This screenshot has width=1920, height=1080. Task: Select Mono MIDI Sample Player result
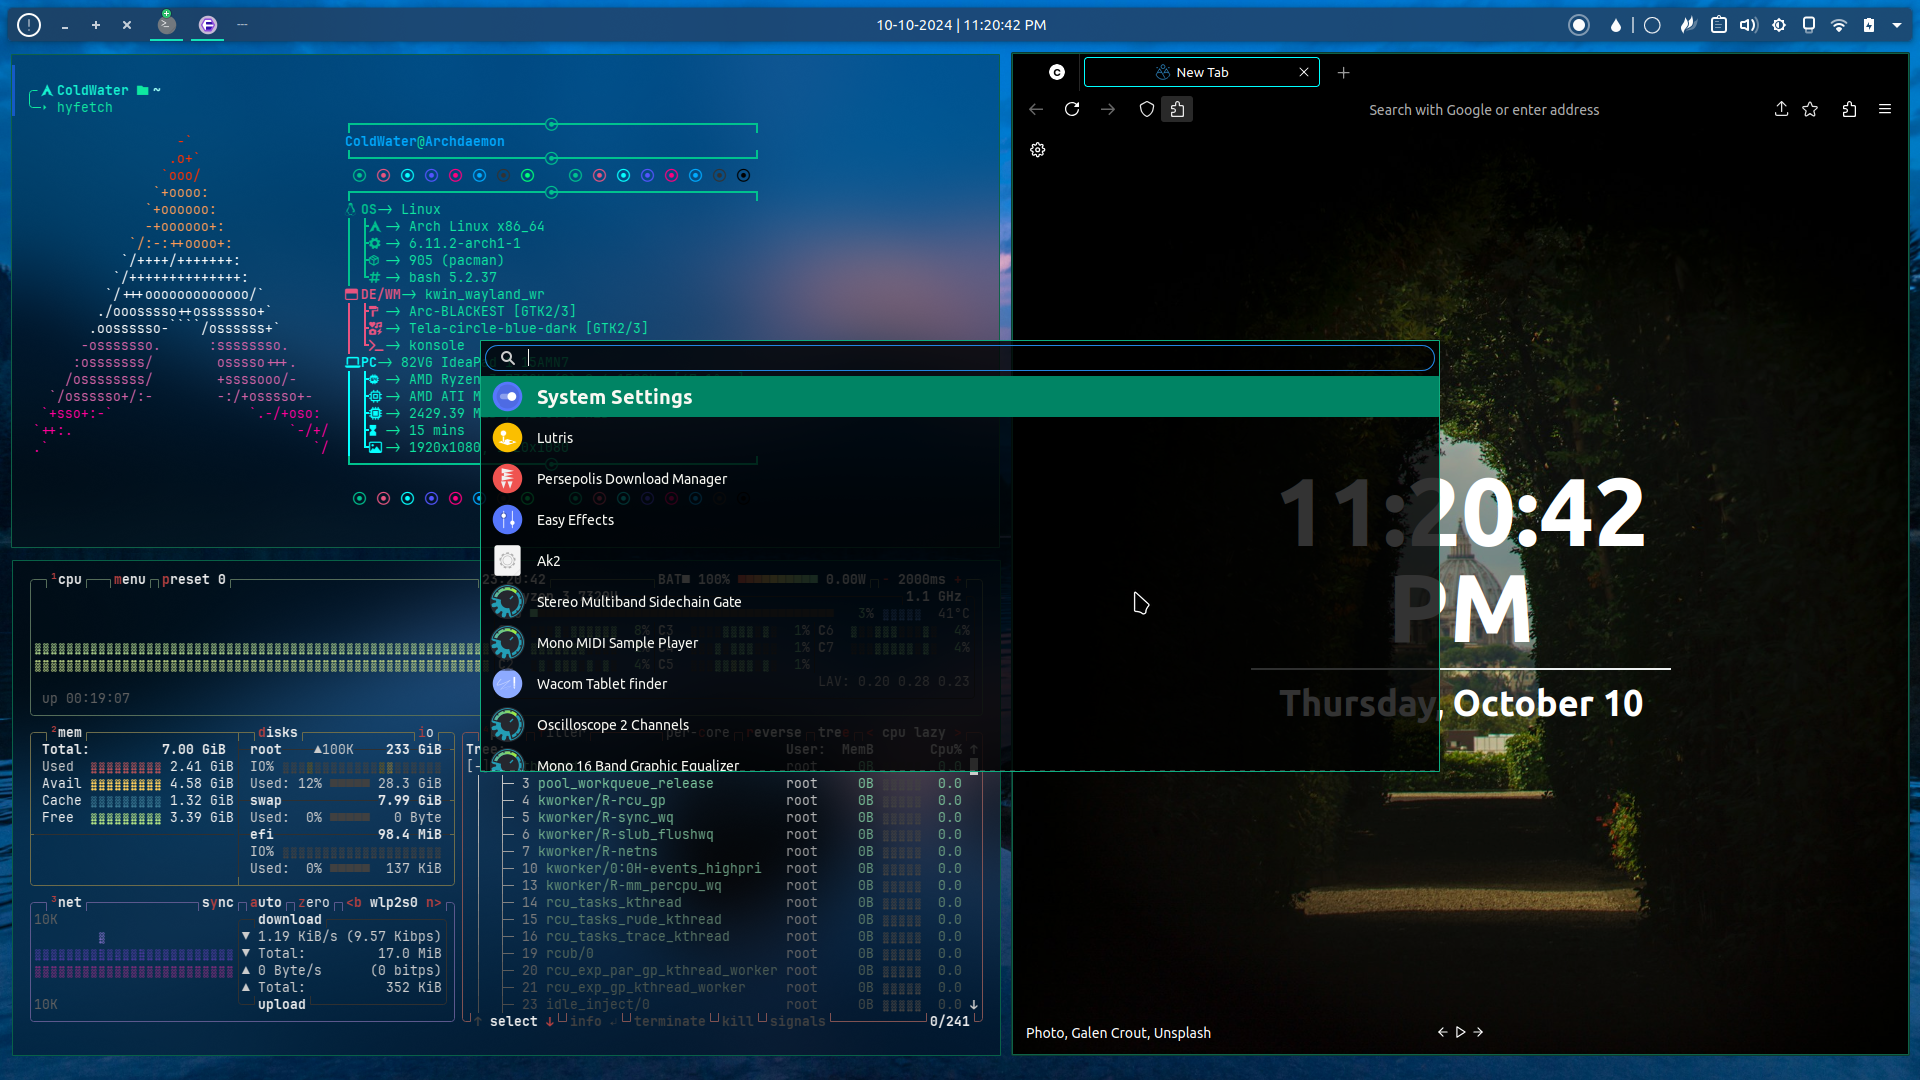(x=960, y=643)
